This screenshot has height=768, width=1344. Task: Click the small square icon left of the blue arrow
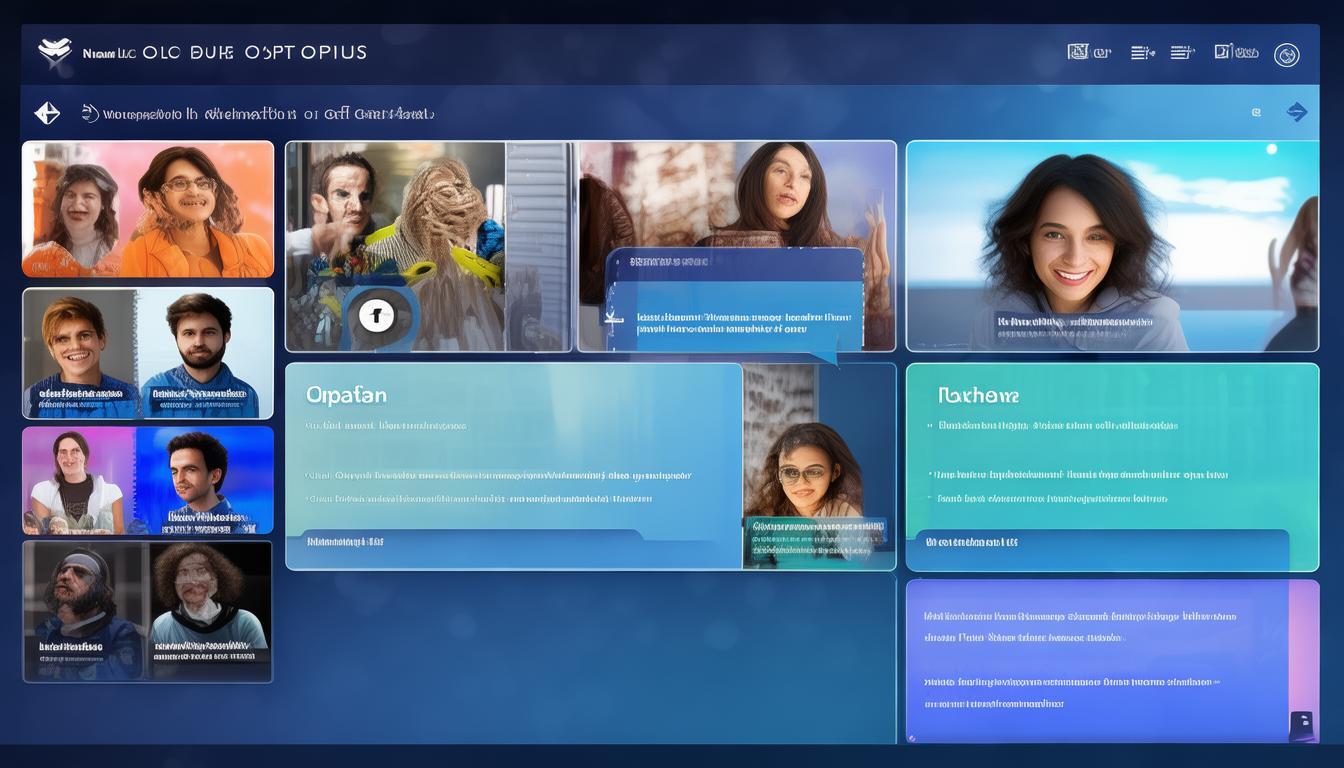point(1256,113)
